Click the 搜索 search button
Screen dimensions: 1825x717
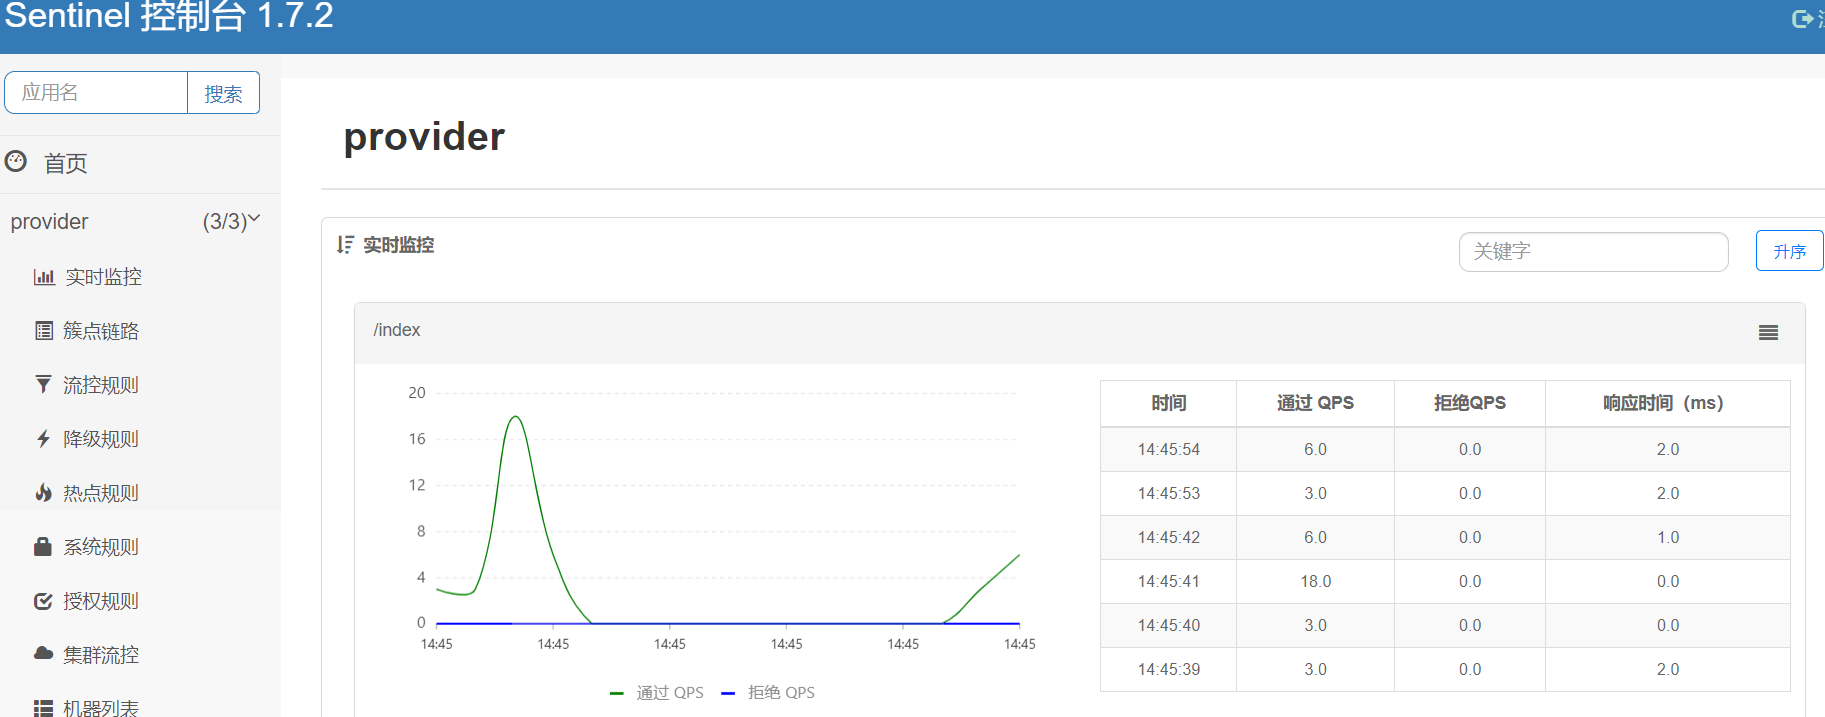coord(223,93)
